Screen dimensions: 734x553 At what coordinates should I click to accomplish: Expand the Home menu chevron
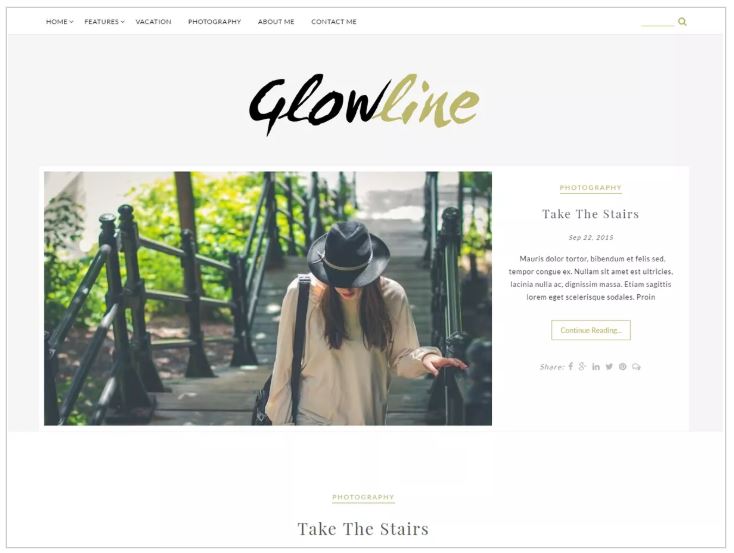(71, 22)
